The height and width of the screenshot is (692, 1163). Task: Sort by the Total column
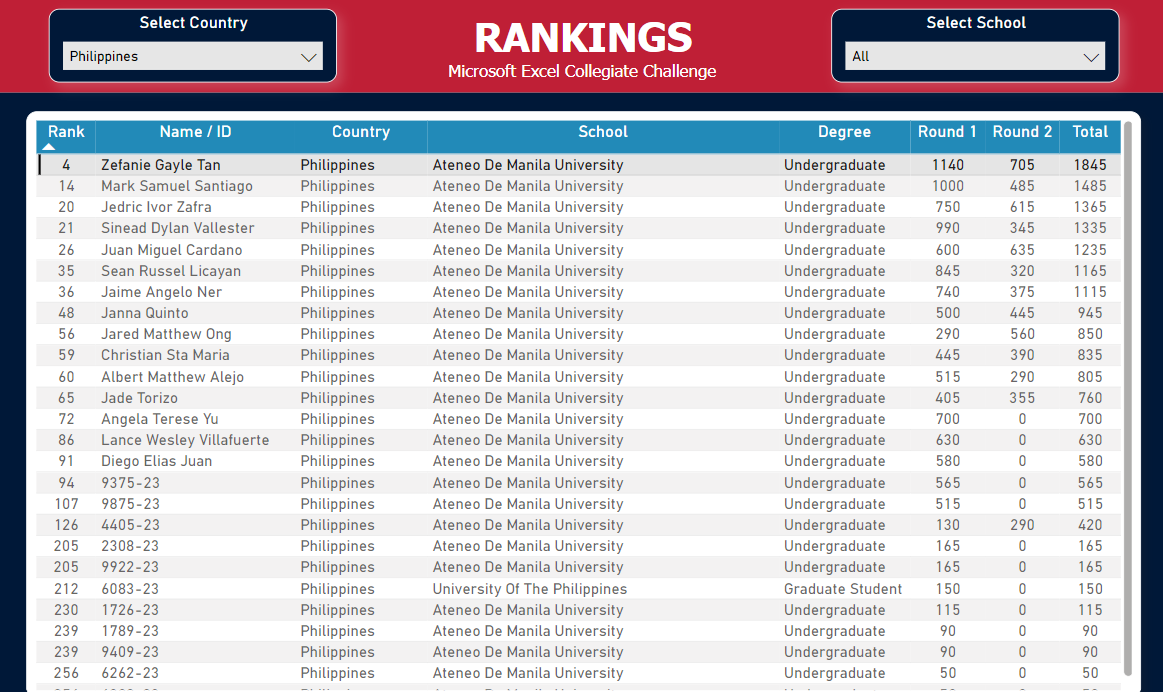tap(1089, 132)
